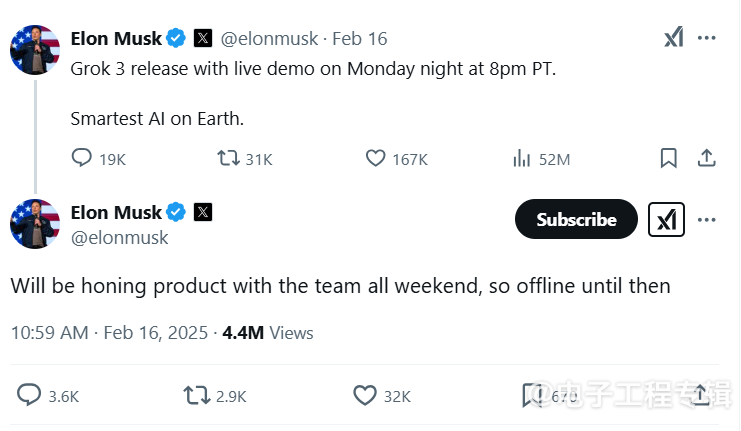View the 4.4M Views count

pos(267,333)
